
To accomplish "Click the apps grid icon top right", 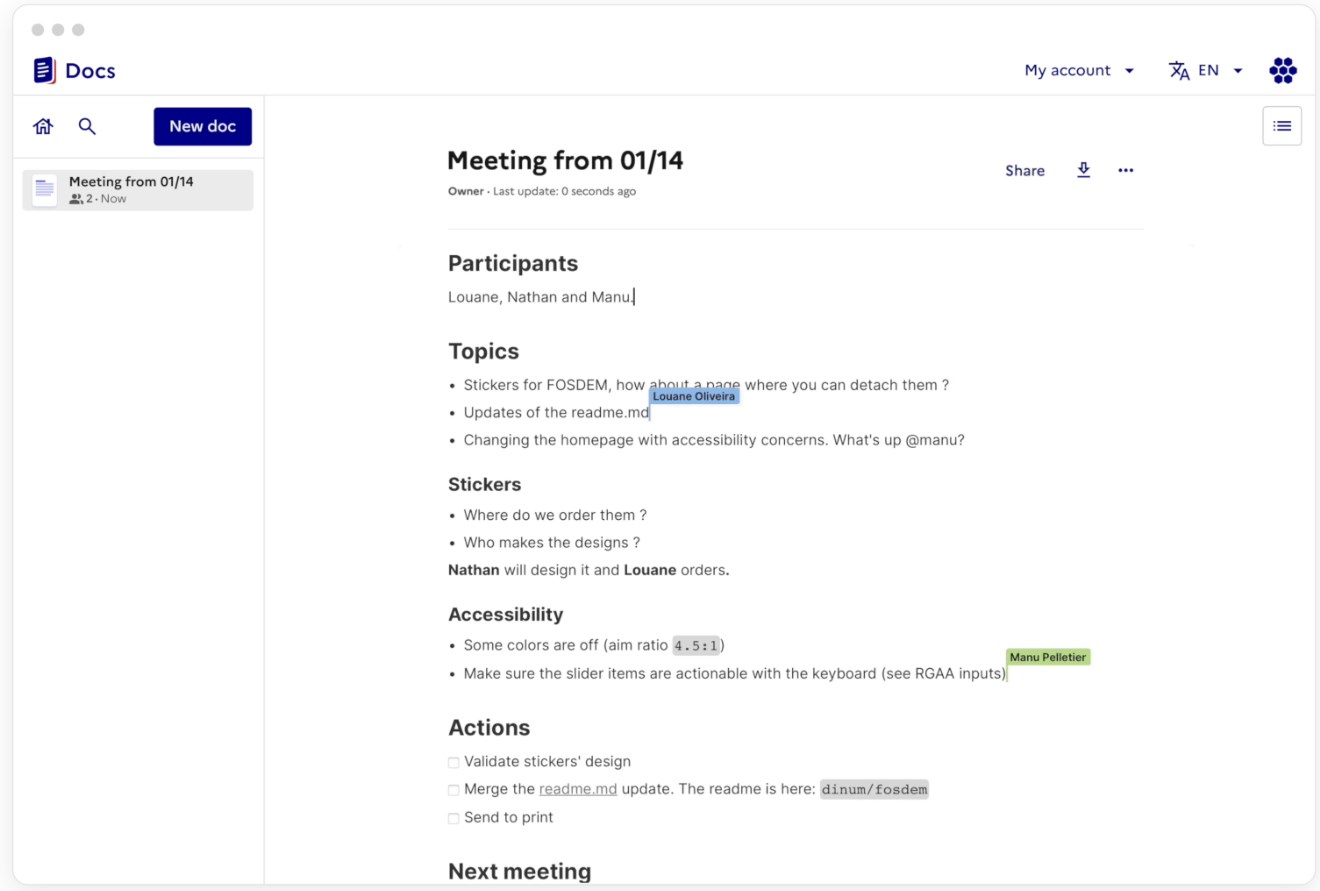I will click(1282, 69).
